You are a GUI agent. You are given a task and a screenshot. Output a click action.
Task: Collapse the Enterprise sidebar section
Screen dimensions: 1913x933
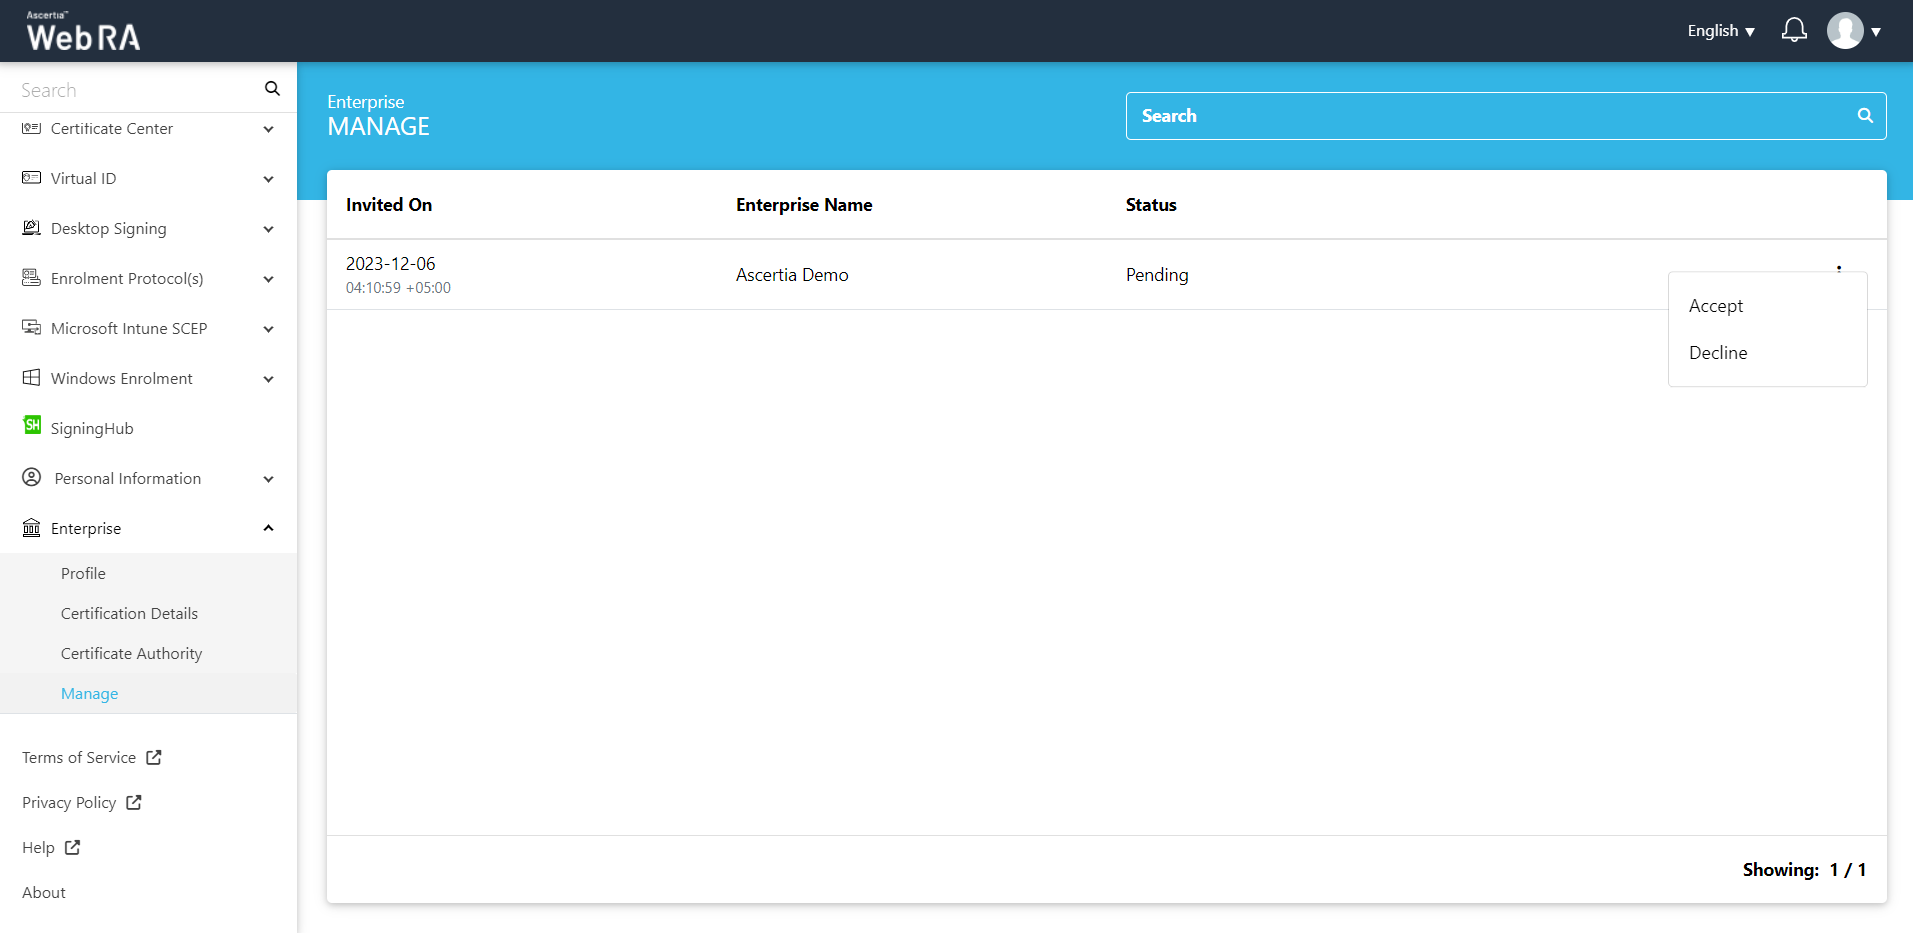click(x=268, y=528)
